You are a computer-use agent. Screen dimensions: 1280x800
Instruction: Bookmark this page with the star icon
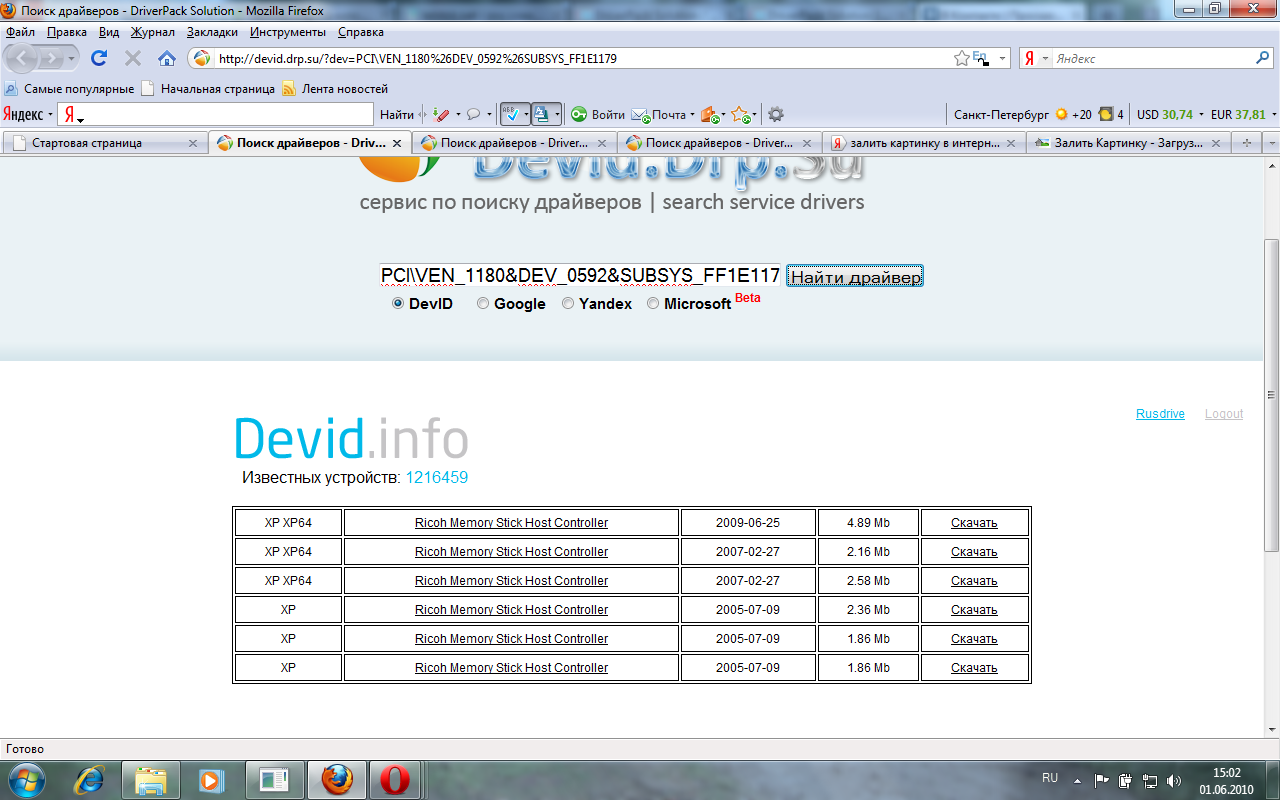[x=961, y=58]
